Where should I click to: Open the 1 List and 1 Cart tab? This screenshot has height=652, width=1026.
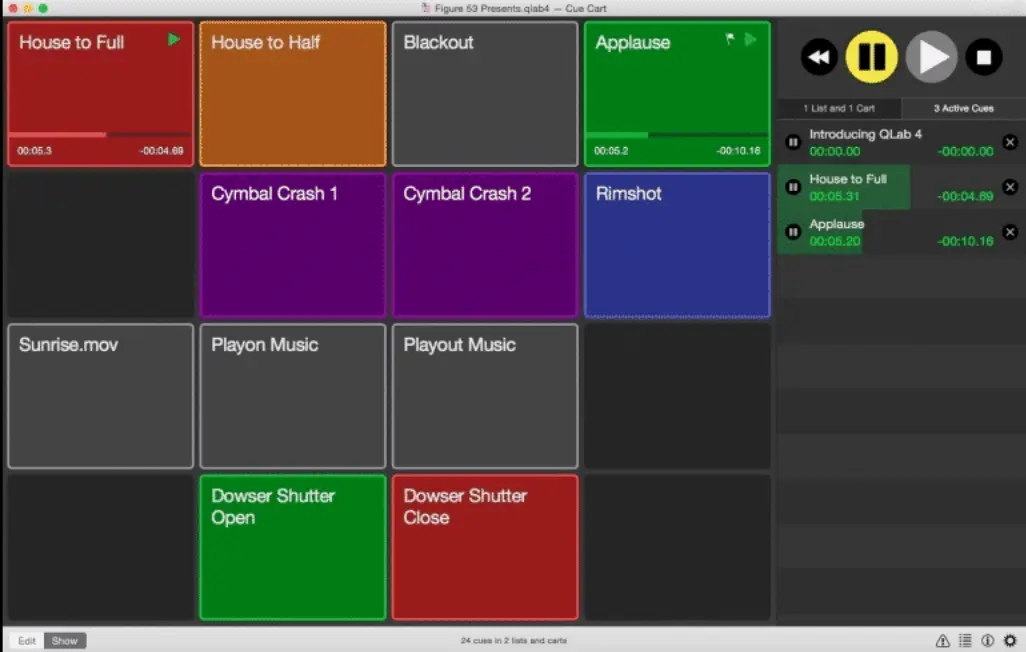839,108
